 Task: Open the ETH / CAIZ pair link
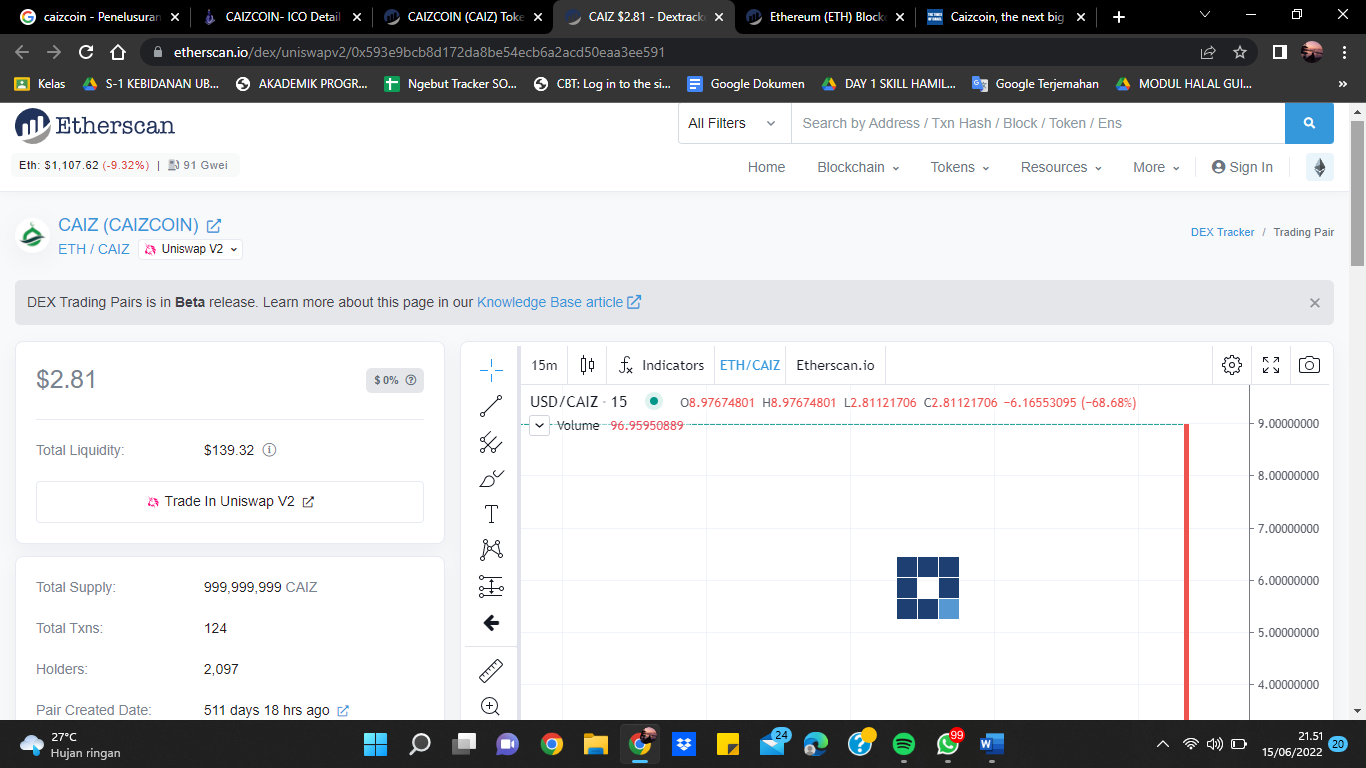click(x=94, y=249)
